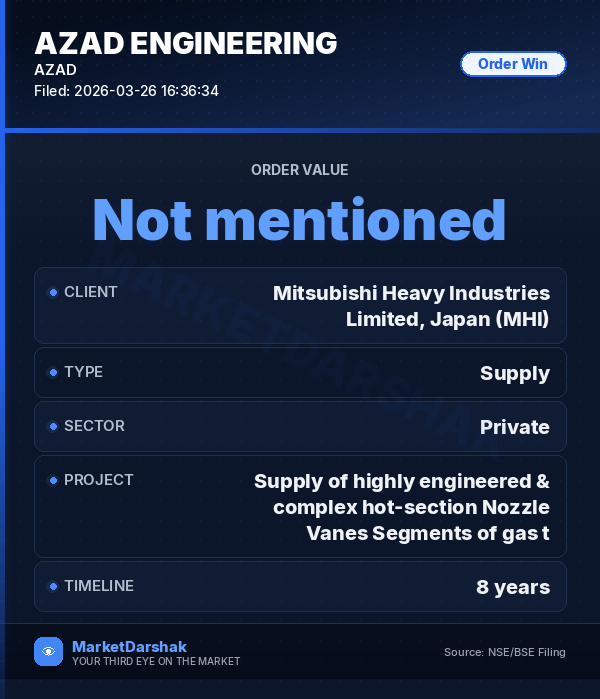Viewport: 600px width, 699px height.
Task: Click the Mitsubishi Heavy Industries client value
Action: 411,306
